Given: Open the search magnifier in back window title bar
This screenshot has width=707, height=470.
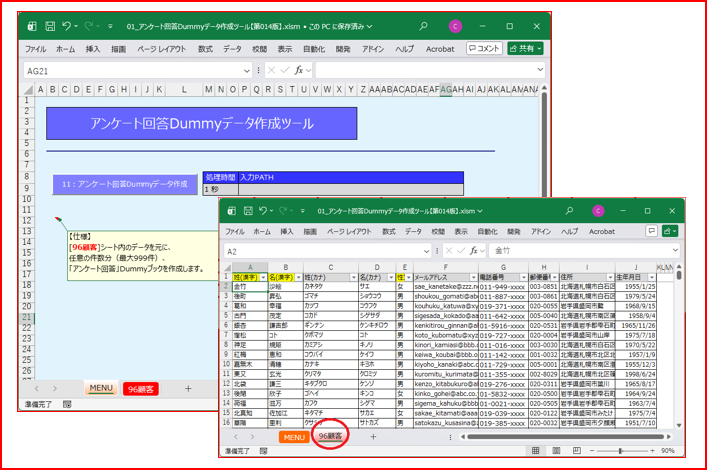Looking at the screenshot, I should 424,24.
